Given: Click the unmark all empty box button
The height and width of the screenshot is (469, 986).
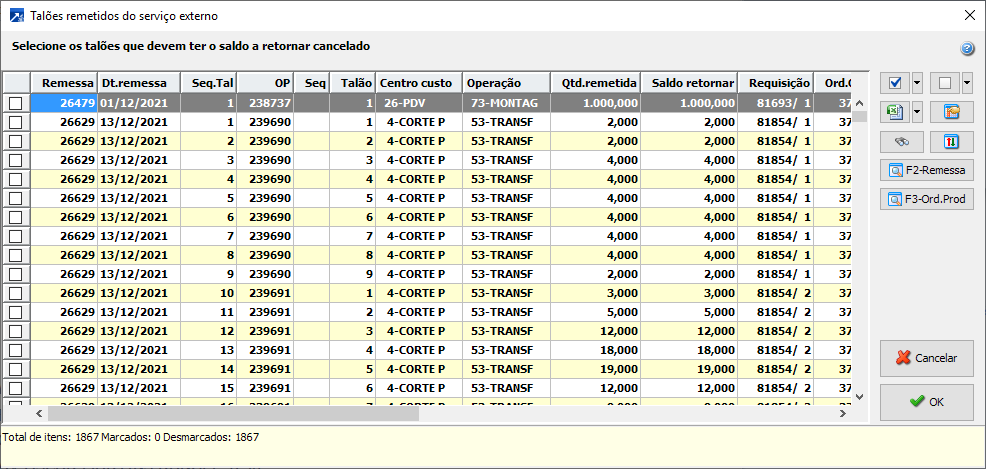Looking at the screenshot, I should coord(944,83).
